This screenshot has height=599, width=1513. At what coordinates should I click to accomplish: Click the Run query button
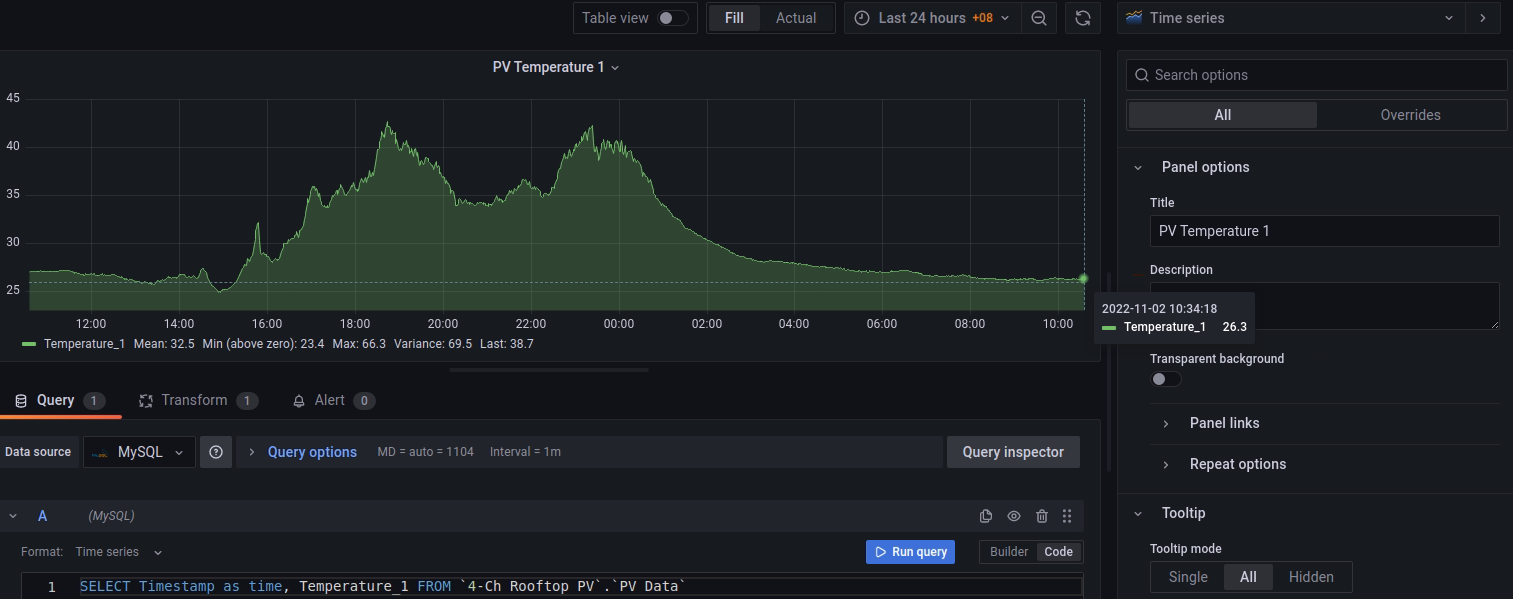pos(911,552)
